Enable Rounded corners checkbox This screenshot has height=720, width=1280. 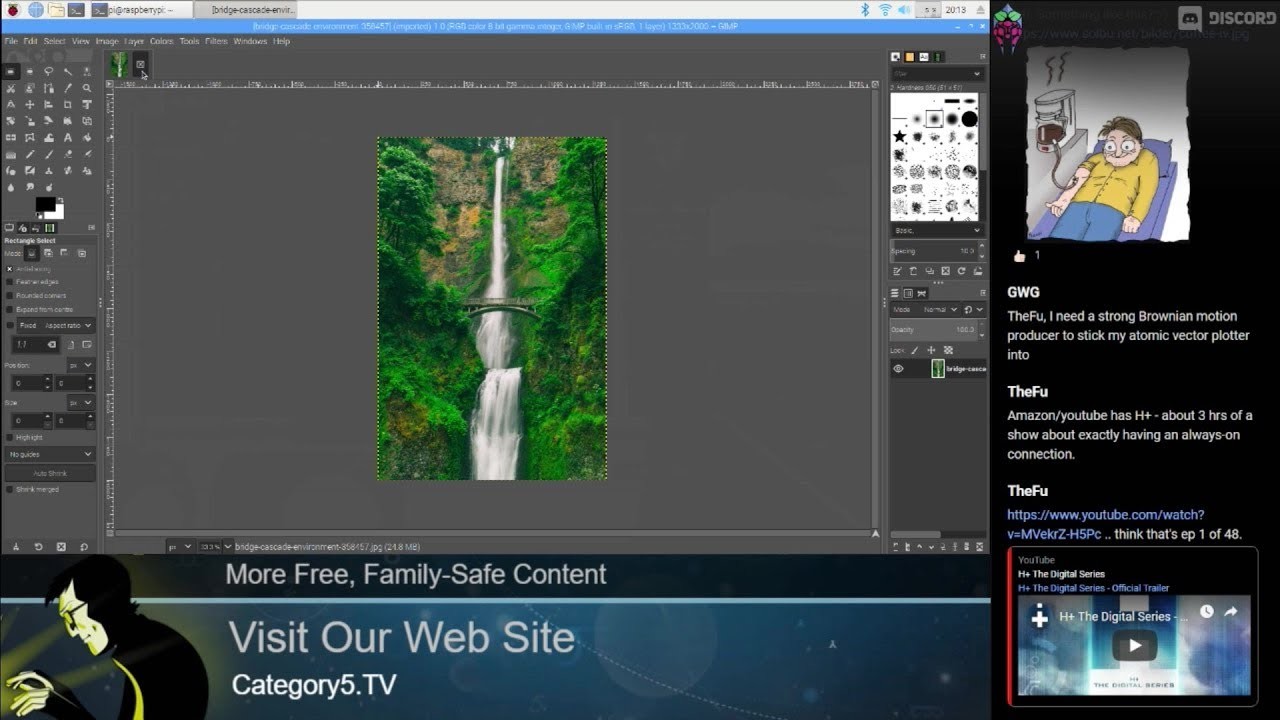(x=10, y=296)
